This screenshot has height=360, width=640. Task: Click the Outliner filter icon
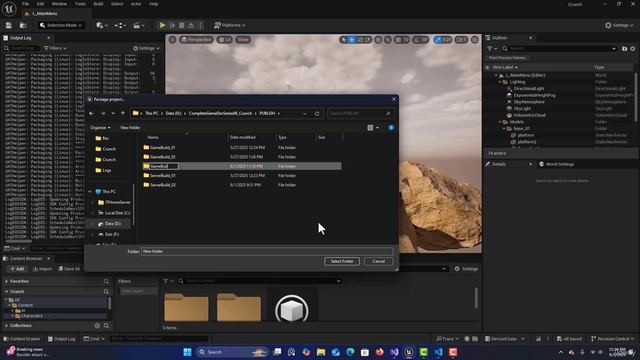click(491, 49)
